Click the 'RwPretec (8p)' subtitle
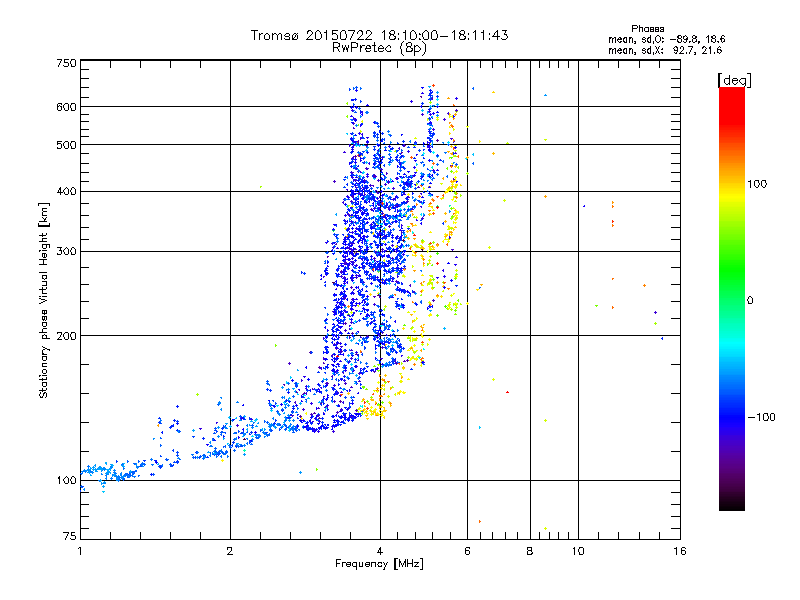Screen dimensions: 800x600 click(379, 48)
